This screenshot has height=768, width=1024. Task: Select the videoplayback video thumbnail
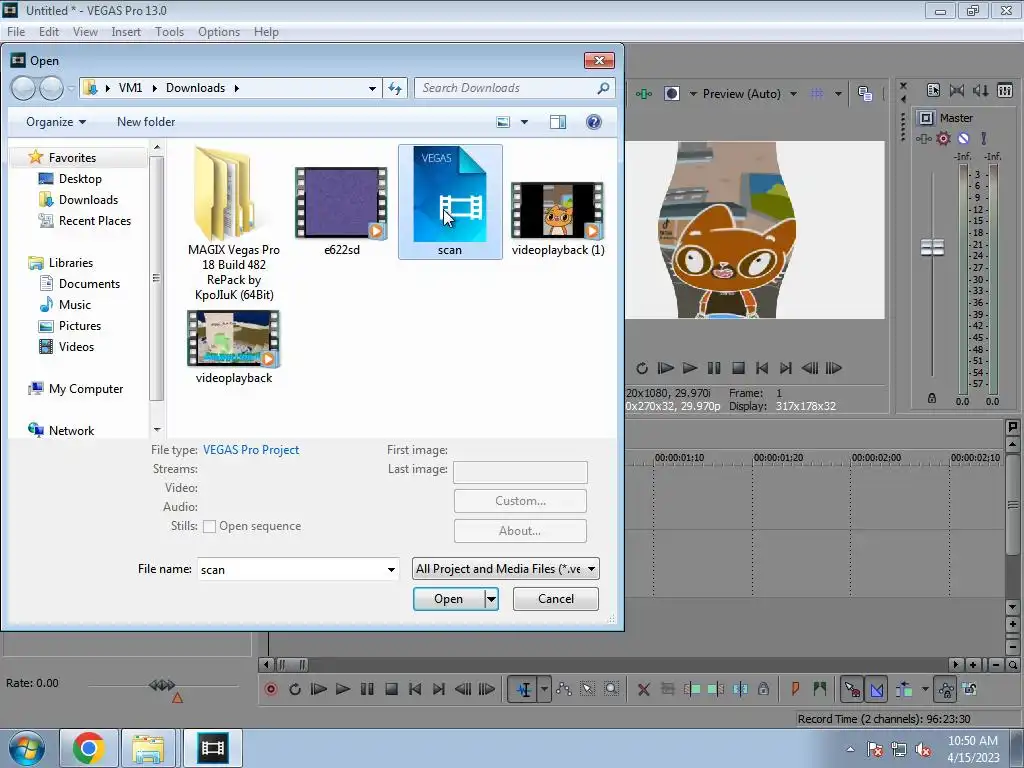pos(234,339)
